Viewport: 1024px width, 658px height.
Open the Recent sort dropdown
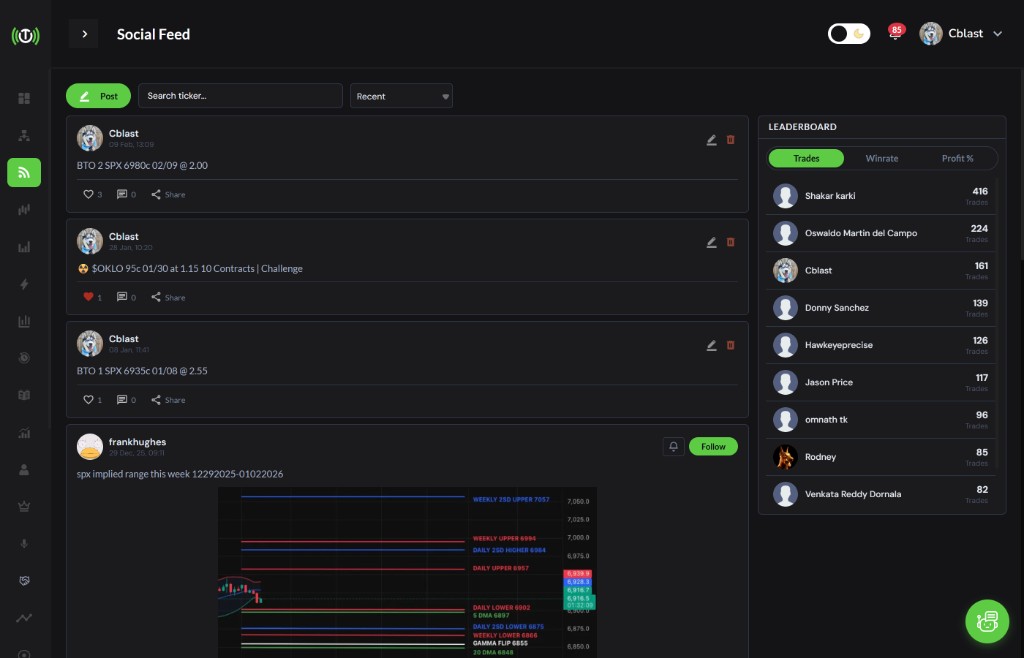(401, 96)
